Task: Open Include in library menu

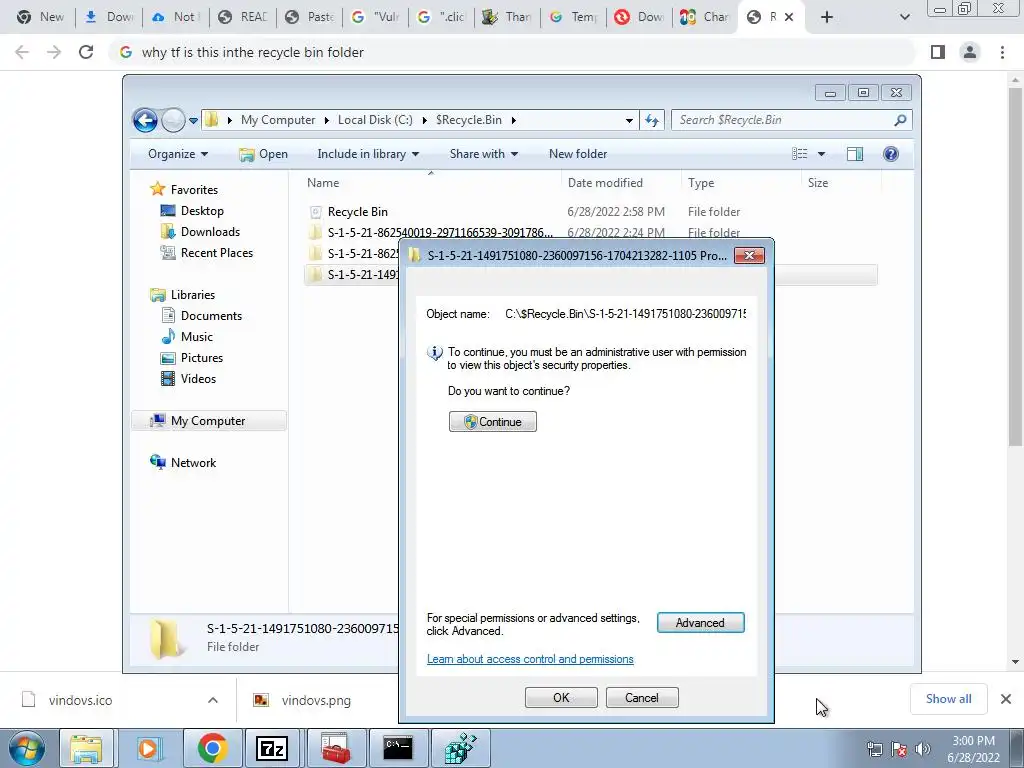Action: [368, 154]
